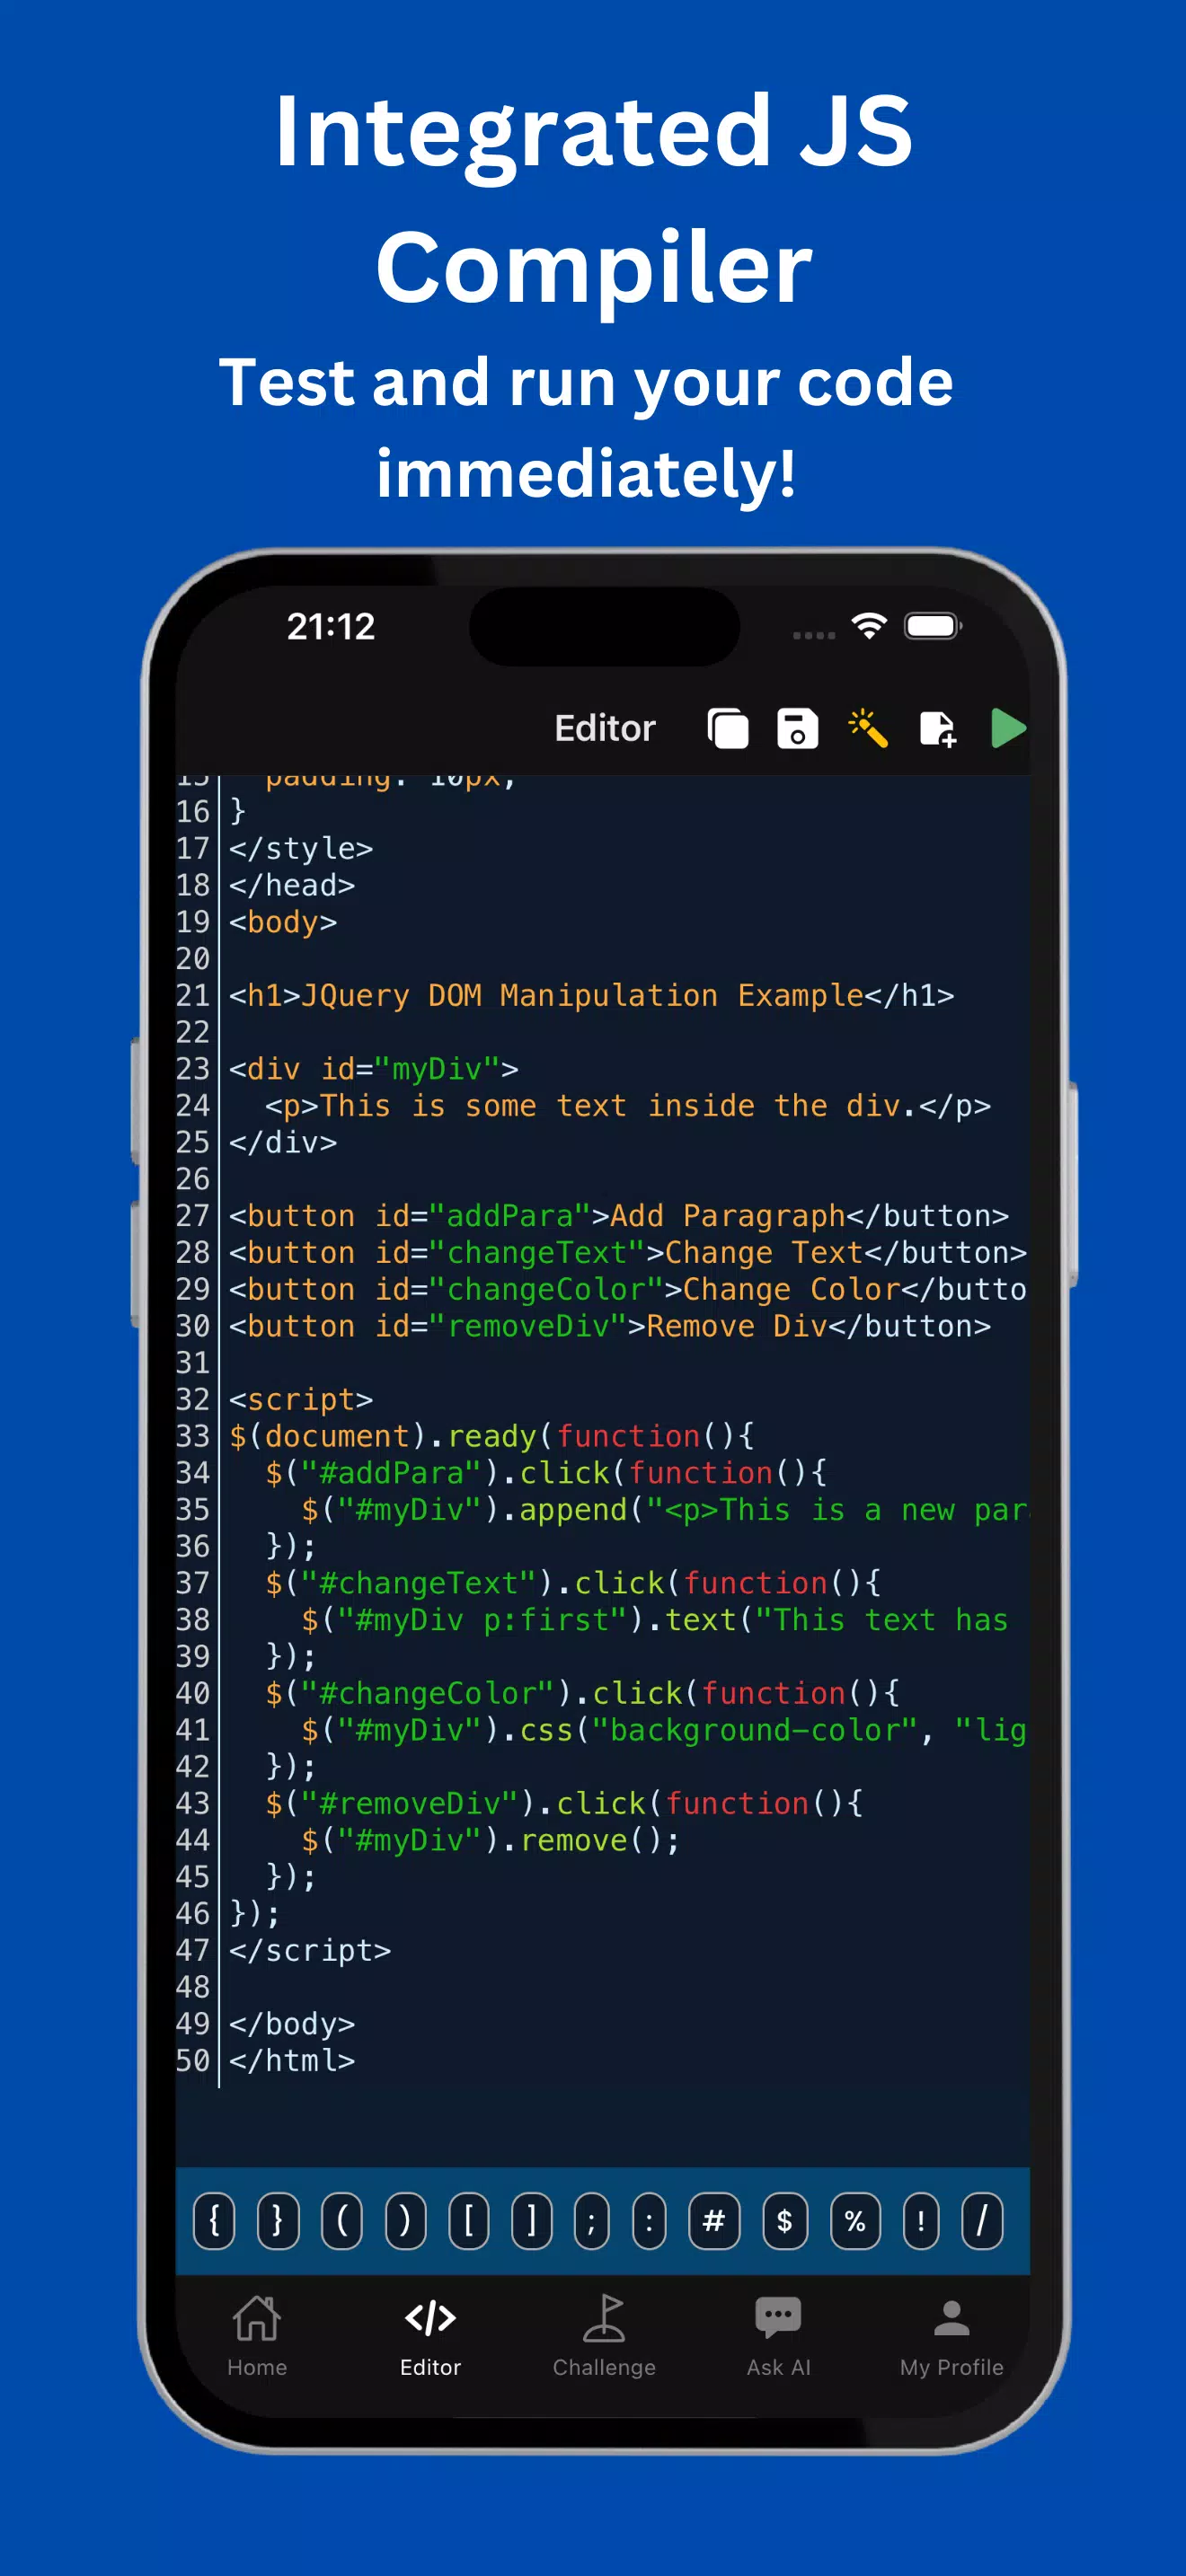
Task: Click the $("#addPara").click line
Action: (546, 1473)
